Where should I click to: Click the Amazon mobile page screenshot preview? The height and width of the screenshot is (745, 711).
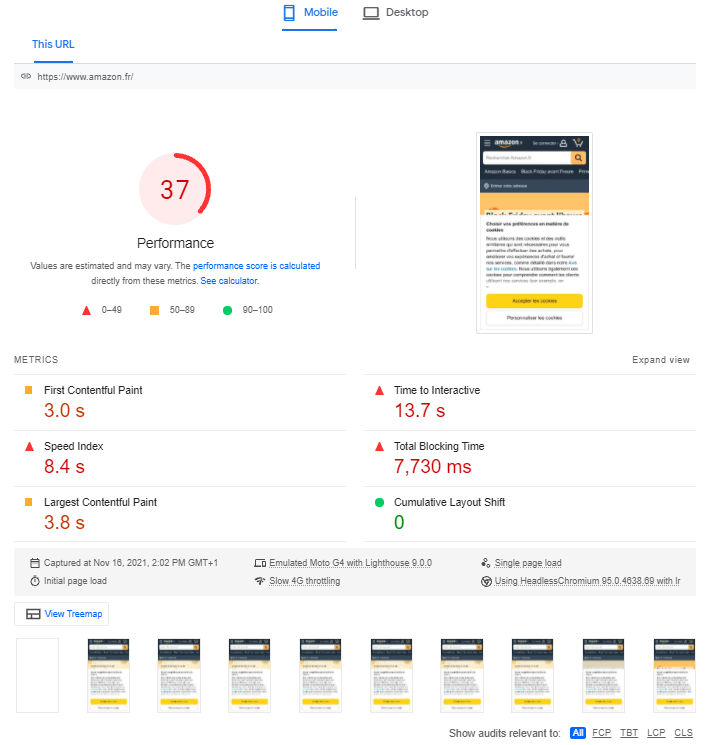(534, 233)
